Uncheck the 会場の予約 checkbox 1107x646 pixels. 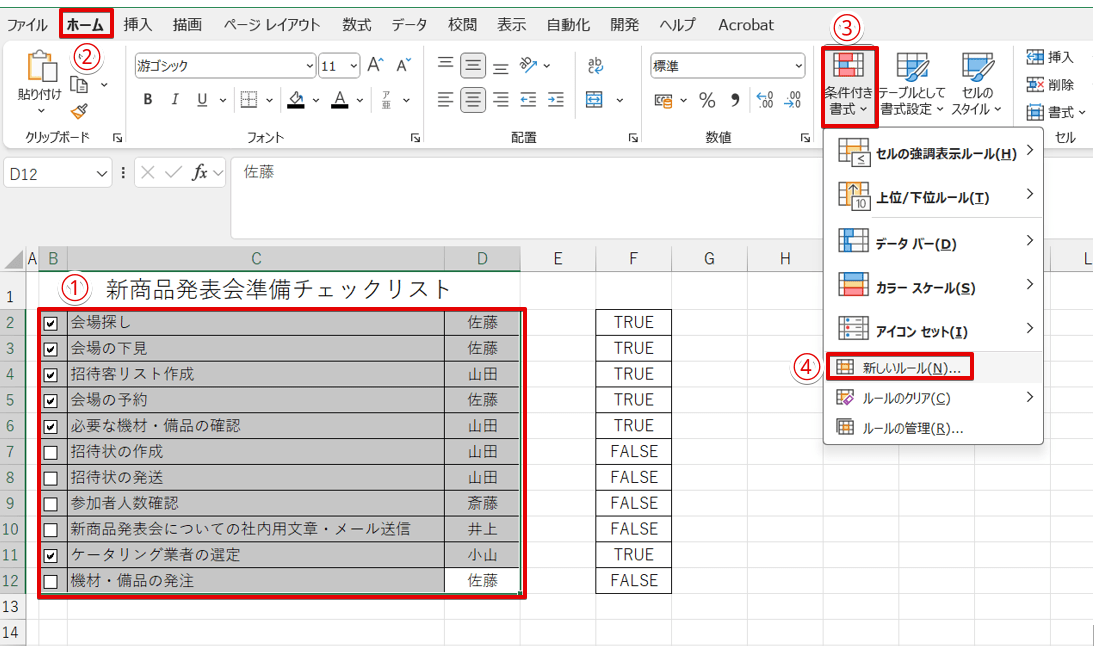coord(51,401)
